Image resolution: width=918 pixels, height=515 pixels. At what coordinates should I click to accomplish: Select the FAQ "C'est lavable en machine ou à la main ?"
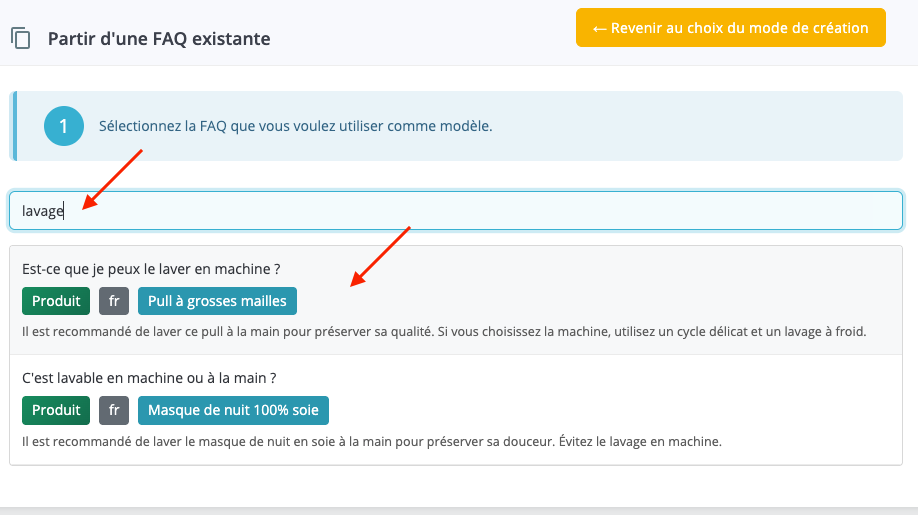click(x=149, y=378)
